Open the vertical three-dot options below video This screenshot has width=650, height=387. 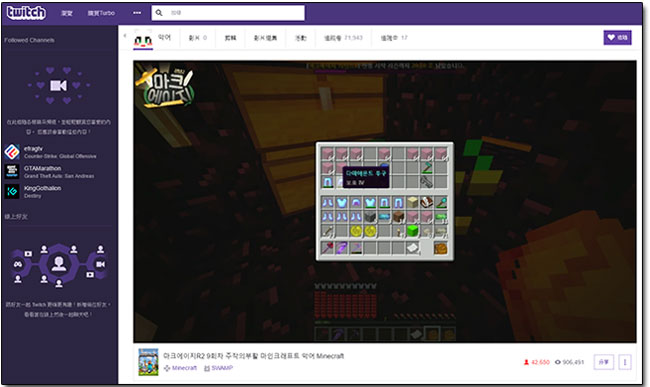[x=625, y=362]
